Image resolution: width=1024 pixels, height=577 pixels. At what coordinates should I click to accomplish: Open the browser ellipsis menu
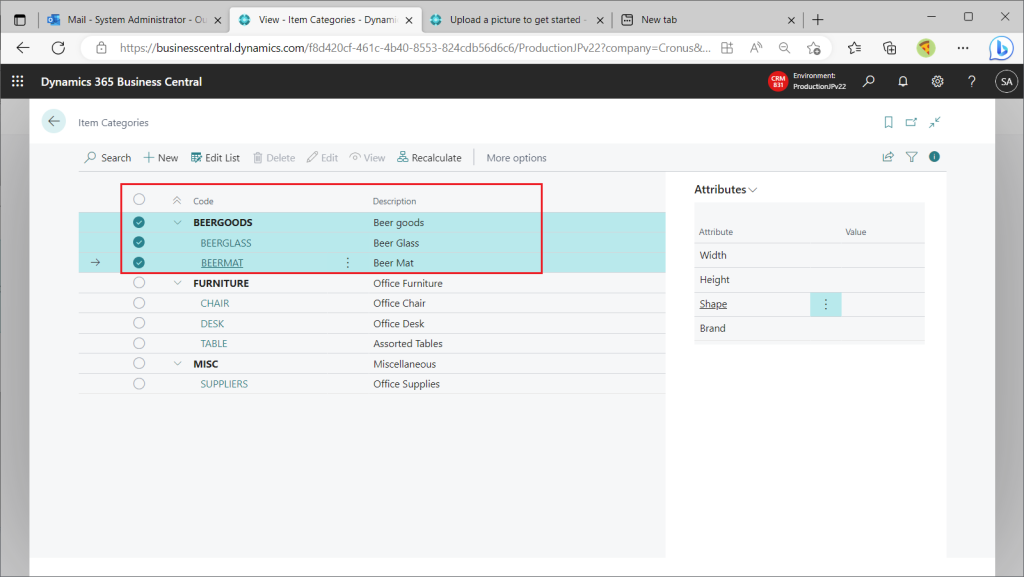tap(963, 48)
